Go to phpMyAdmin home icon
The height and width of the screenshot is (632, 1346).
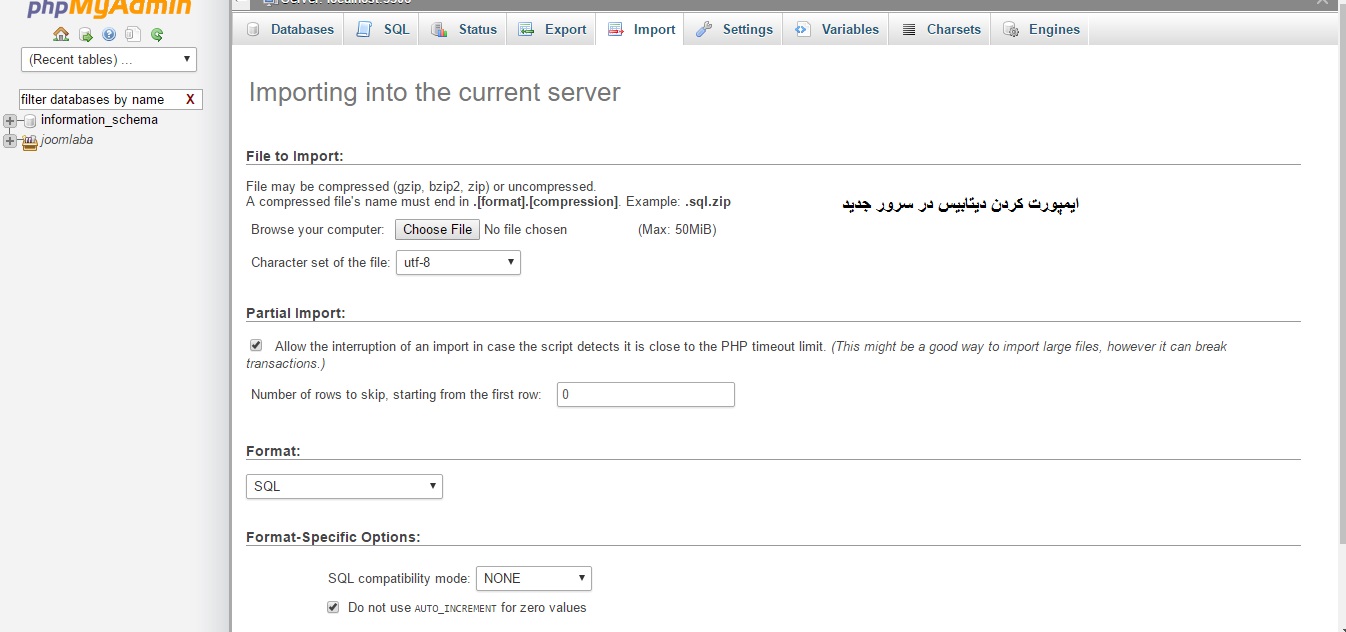[x=61, y=35]
